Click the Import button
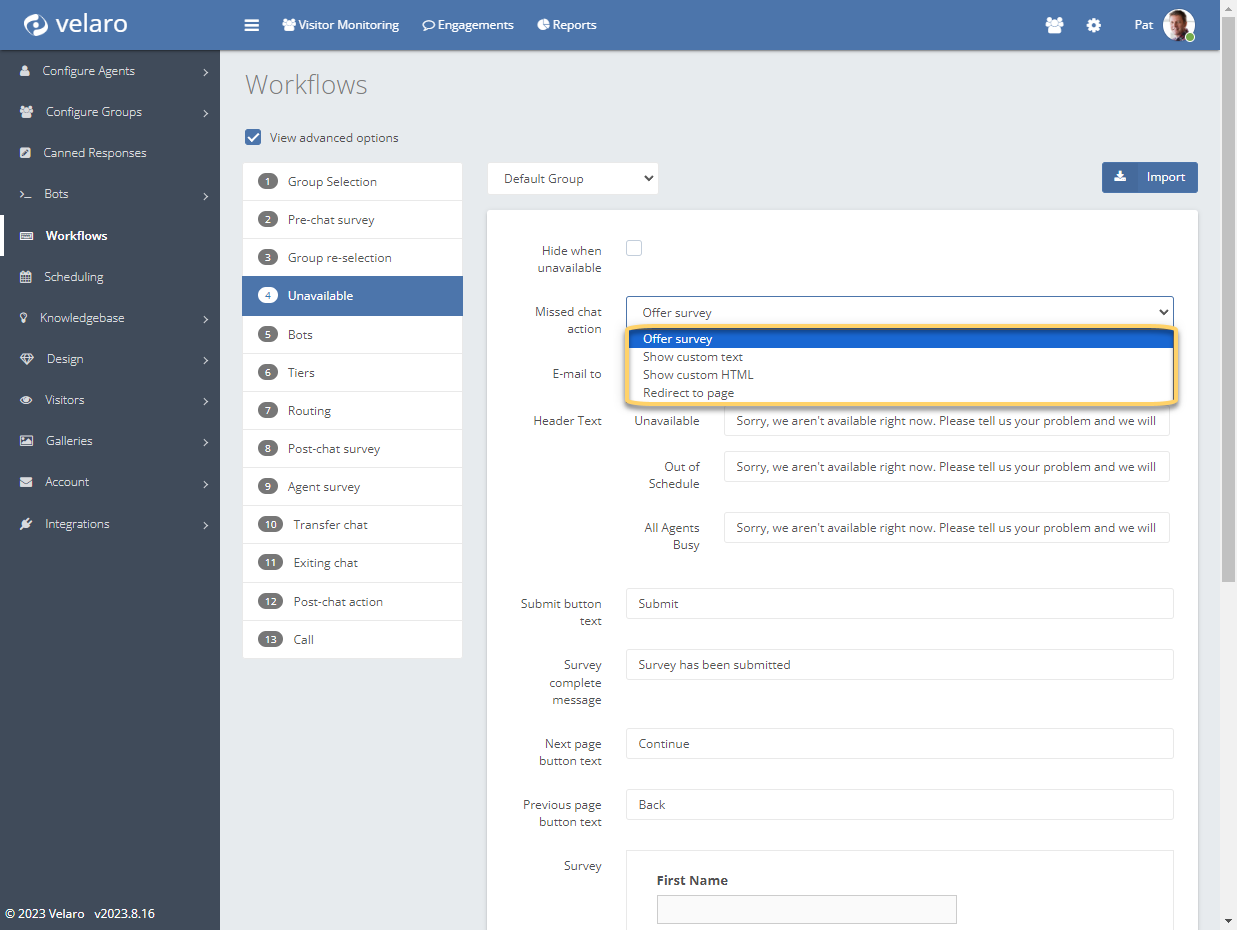The image size is (1237, 930). [x=1149, y=177]
